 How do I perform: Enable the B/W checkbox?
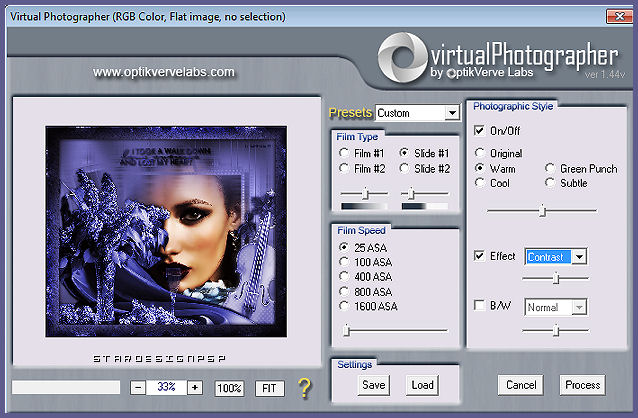(x=479, y=305)
